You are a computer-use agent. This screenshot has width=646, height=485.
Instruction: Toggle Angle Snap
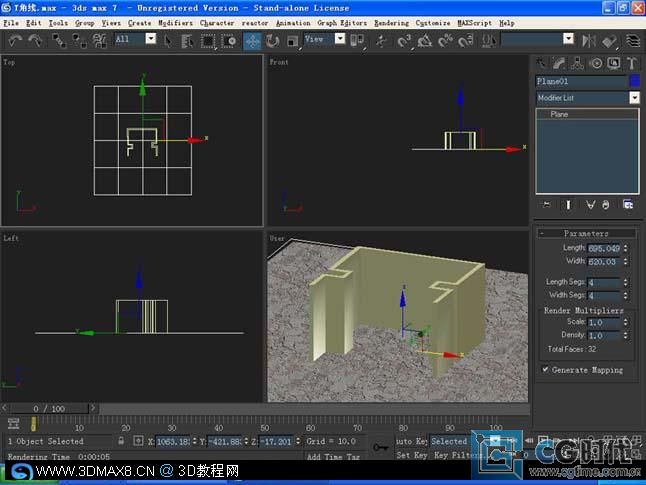click(424, 40)
